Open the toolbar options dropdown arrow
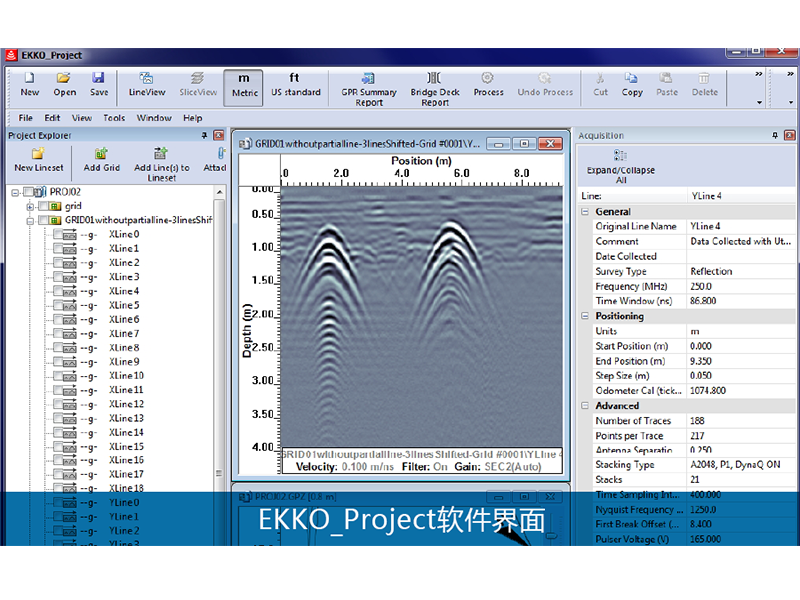 tap(759, 103)
